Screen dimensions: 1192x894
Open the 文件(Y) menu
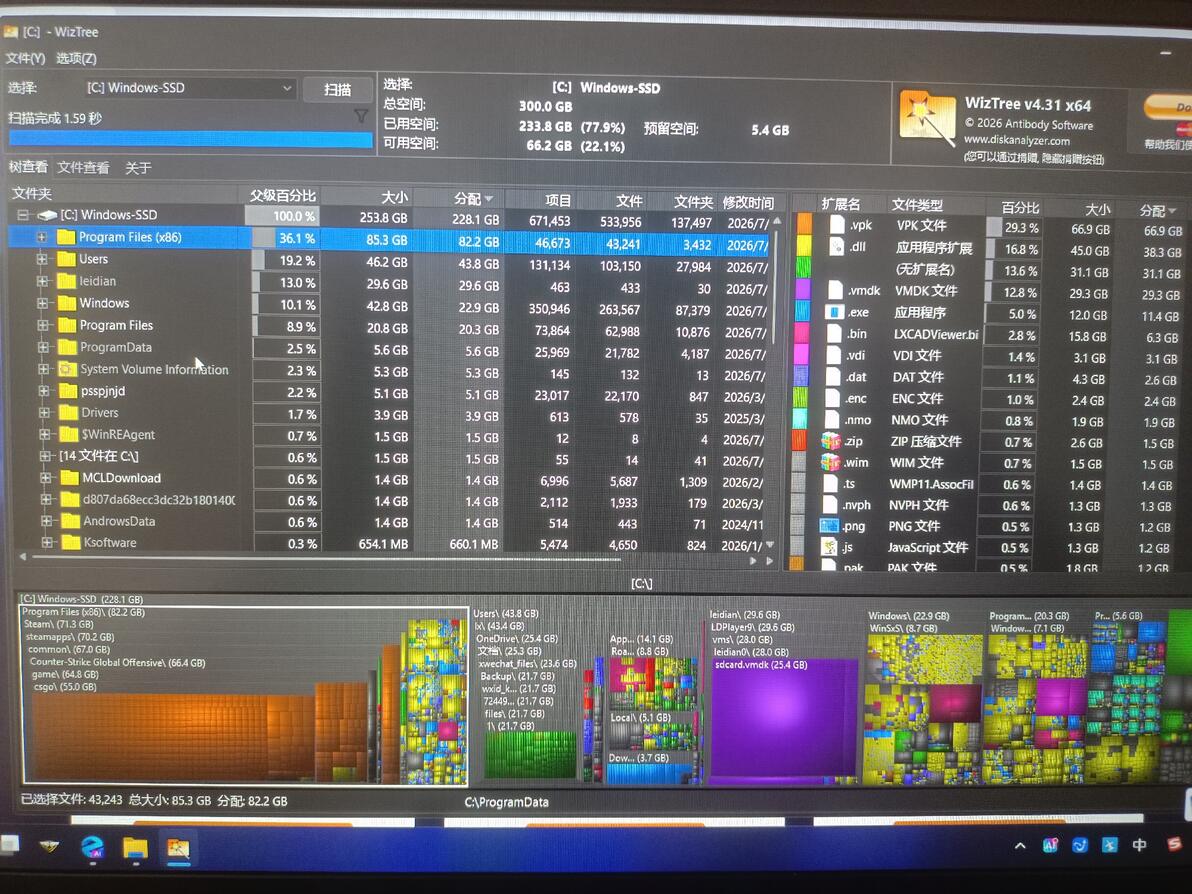(25, 58)
